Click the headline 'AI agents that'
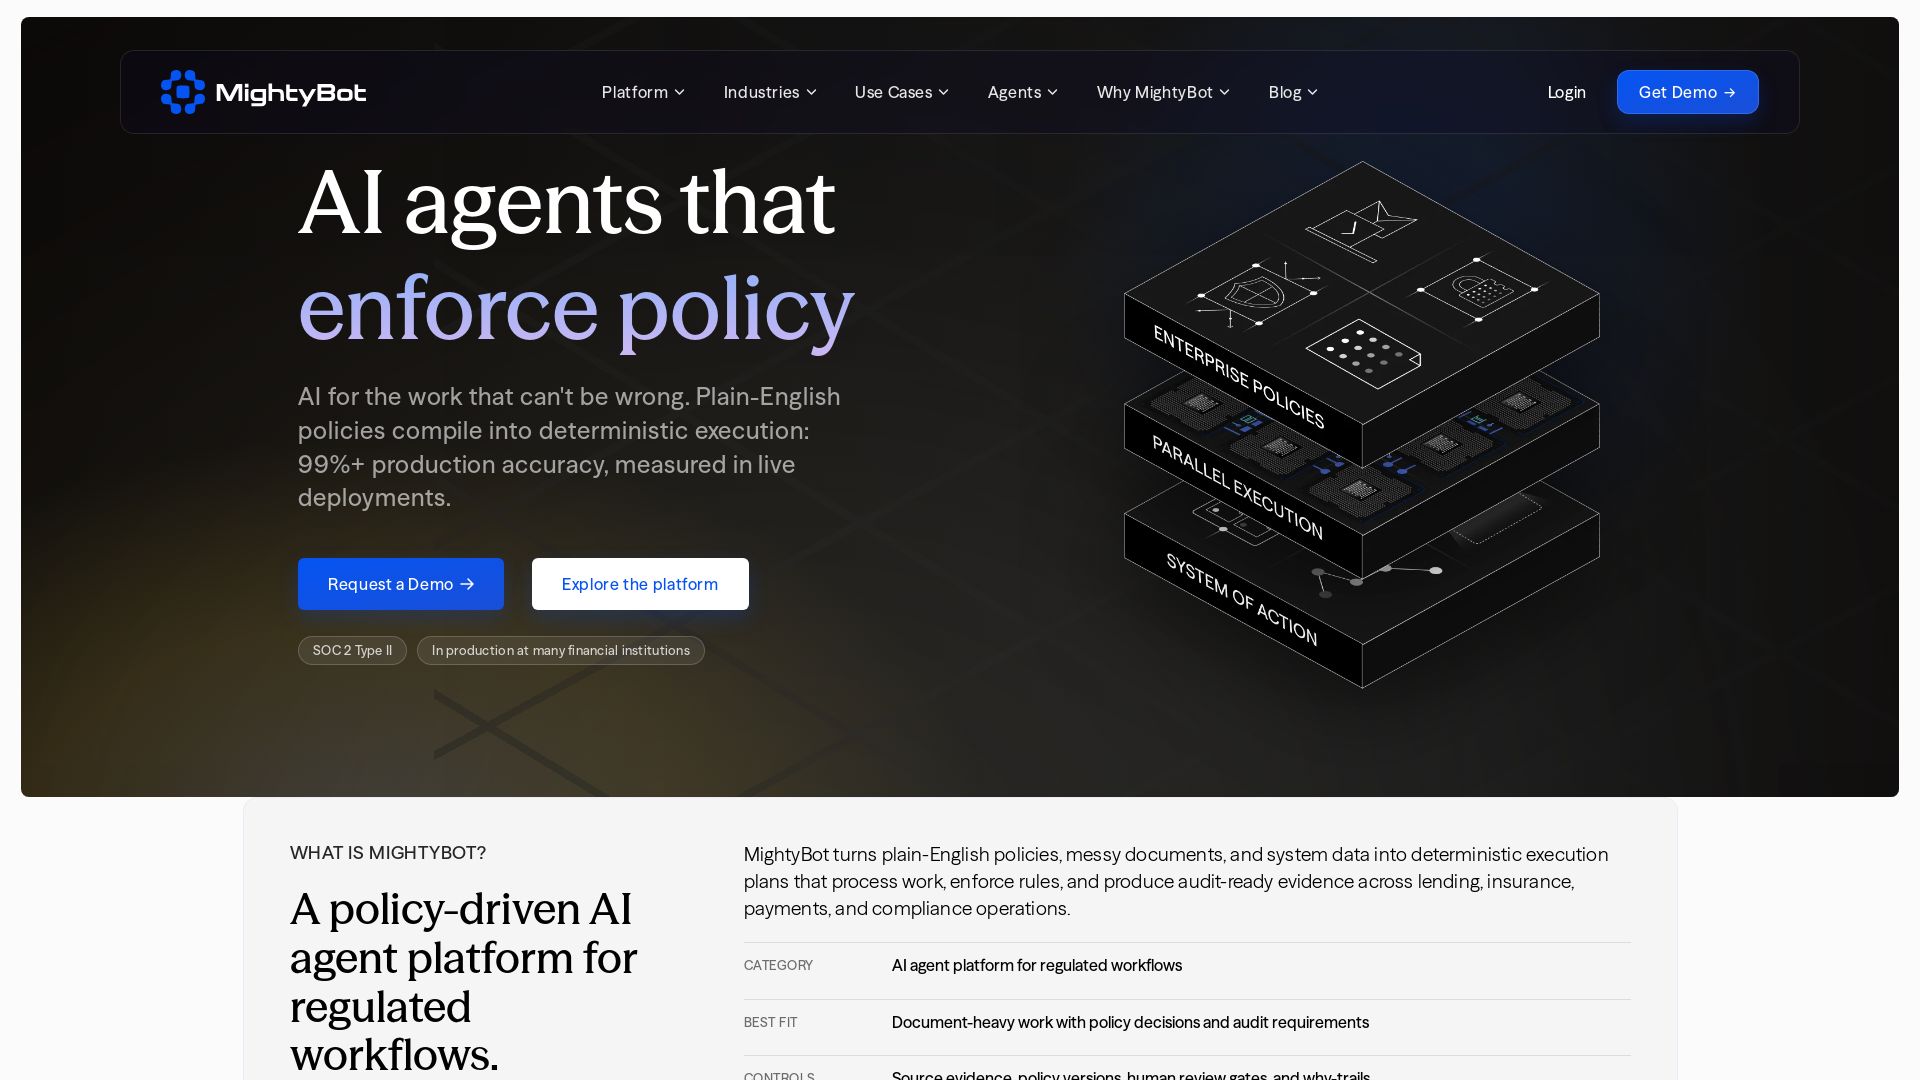Image resolution: width=1920 pixels, height=1080 pixels. coord(566,202)
